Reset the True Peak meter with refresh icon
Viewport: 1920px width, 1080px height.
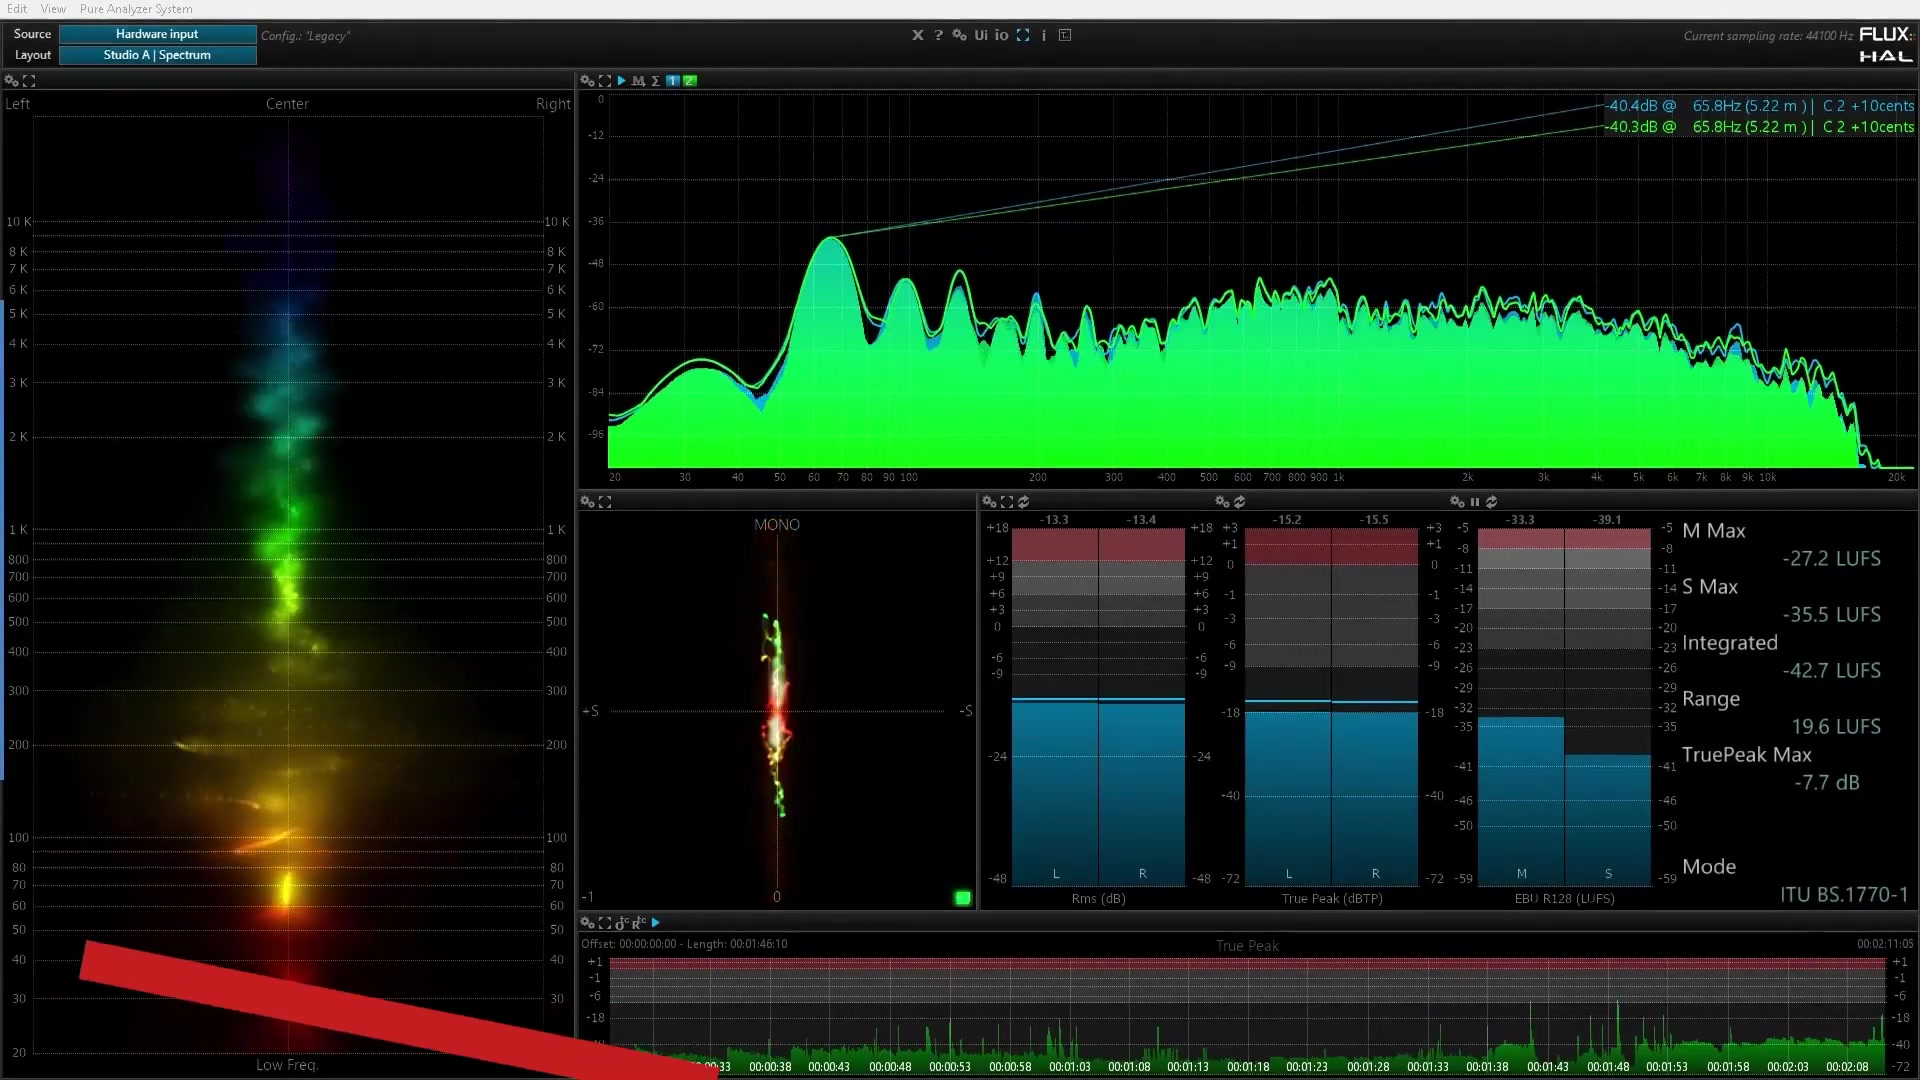pos(1239,502)
